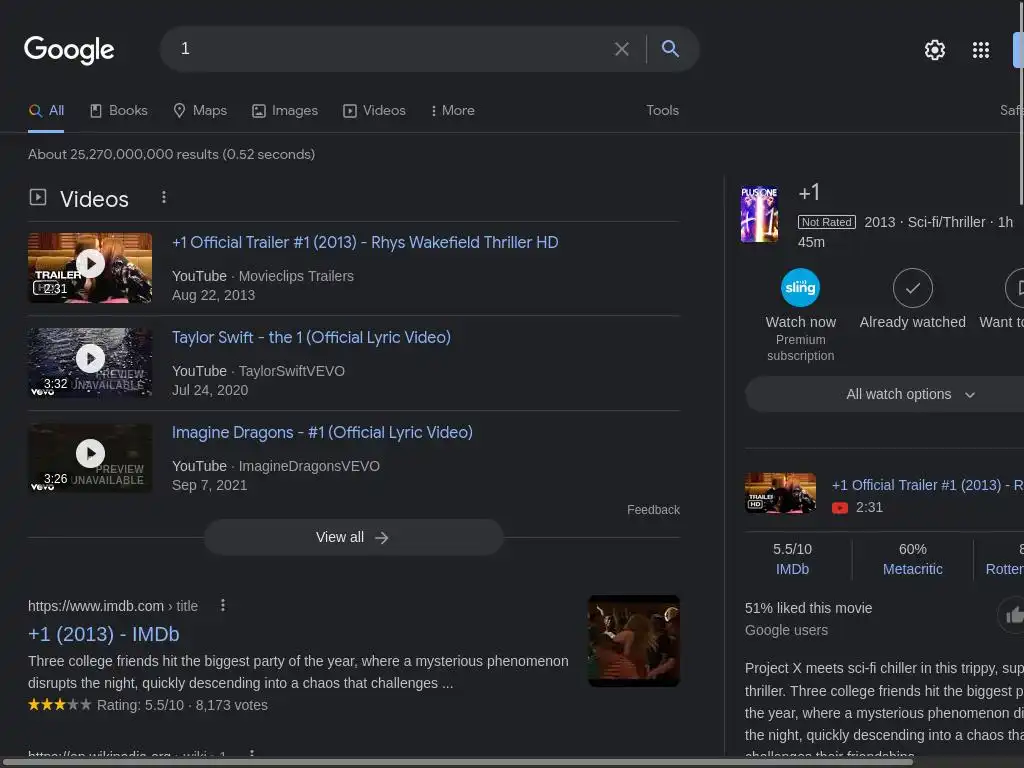Screen dimensions: 1024x768
Task: Play the +1 Official Trailer thumbnail
Action: click(90, 268)
